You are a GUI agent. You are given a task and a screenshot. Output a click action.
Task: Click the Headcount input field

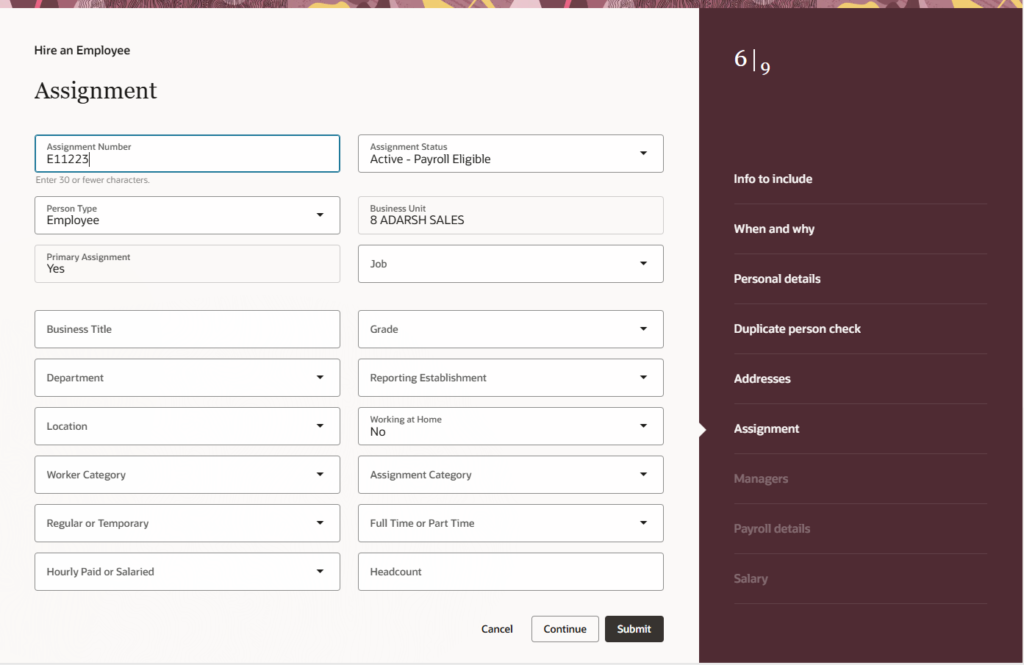pos(511,572)
